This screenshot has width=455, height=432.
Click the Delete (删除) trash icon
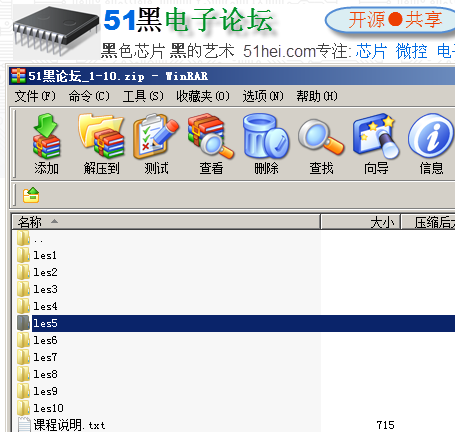(266, 136)
